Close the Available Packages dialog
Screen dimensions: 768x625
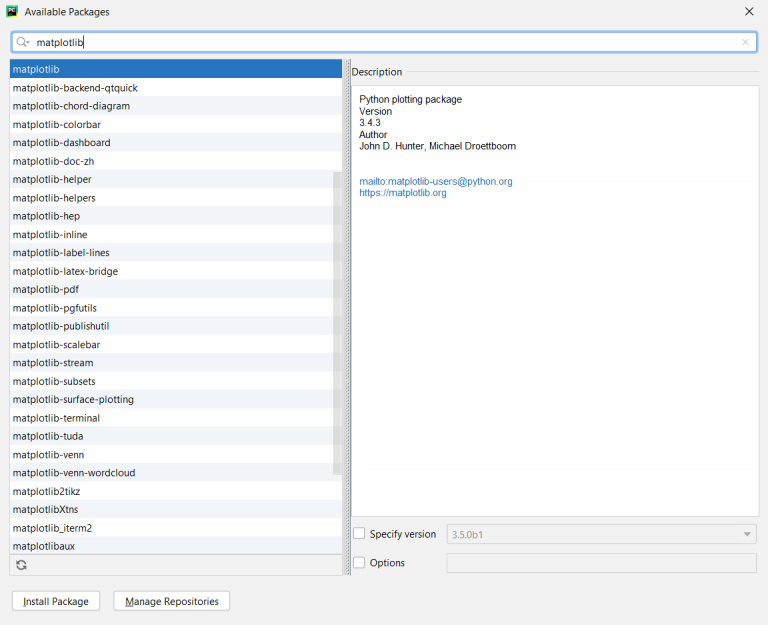point(749,11)
